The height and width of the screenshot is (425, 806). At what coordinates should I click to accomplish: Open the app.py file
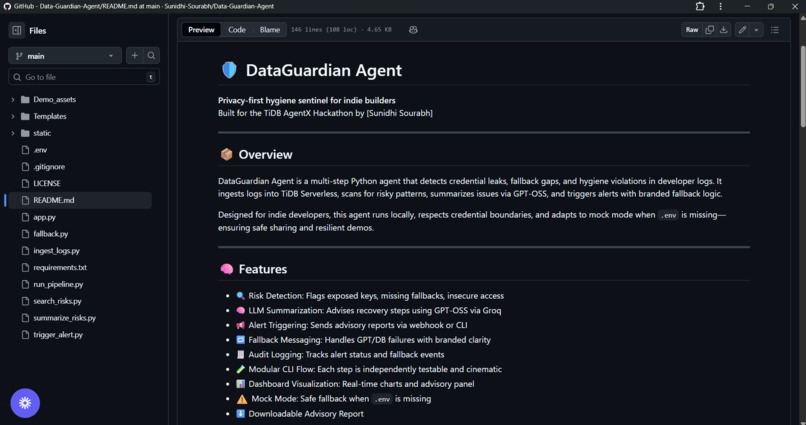(x=44, y=217)
